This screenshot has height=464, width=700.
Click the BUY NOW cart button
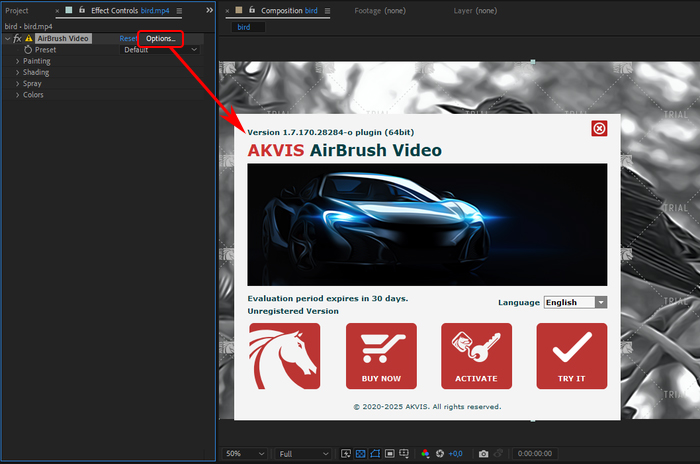[x=381, y=356]
